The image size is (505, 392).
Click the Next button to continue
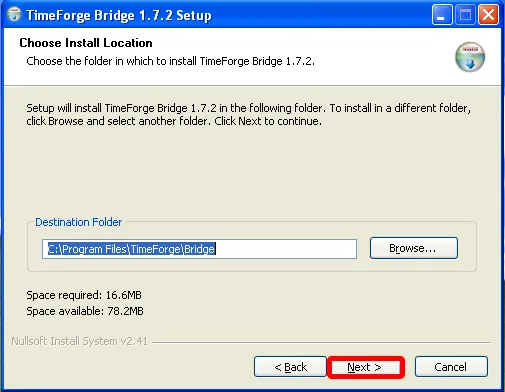coord(366,367)
